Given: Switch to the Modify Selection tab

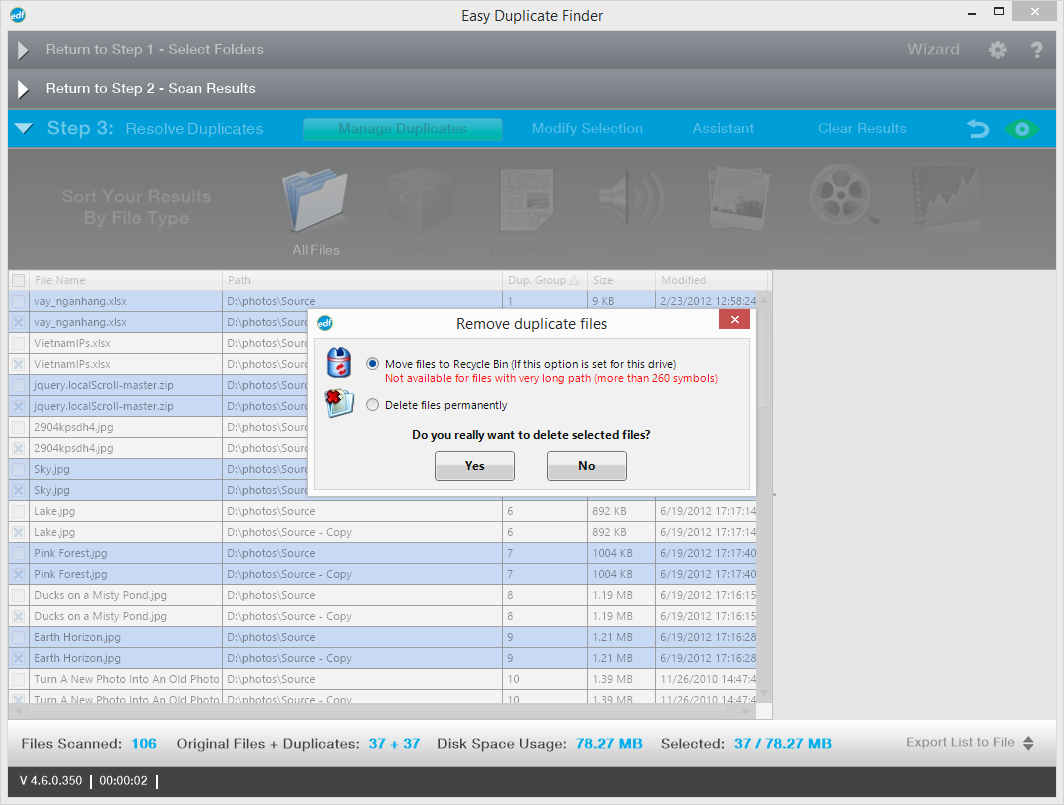Looking at the screenshot, I should coord(587,128).
